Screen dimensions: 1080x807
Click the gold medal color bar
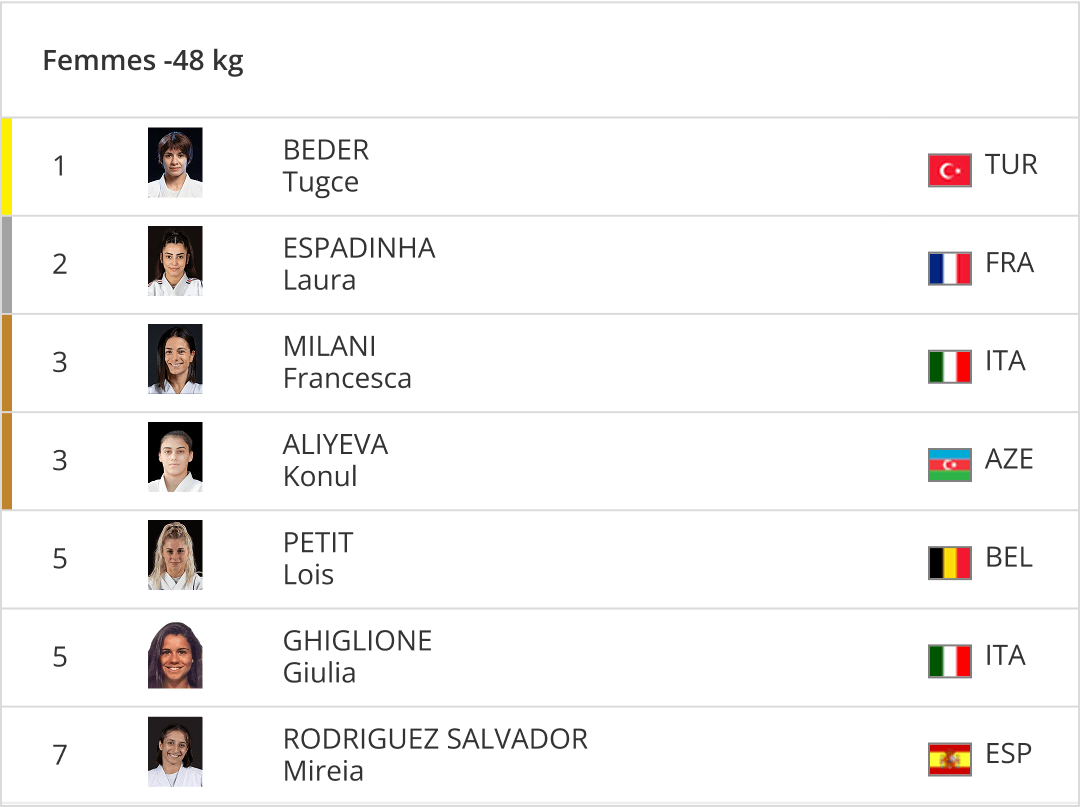coord(6,167)
